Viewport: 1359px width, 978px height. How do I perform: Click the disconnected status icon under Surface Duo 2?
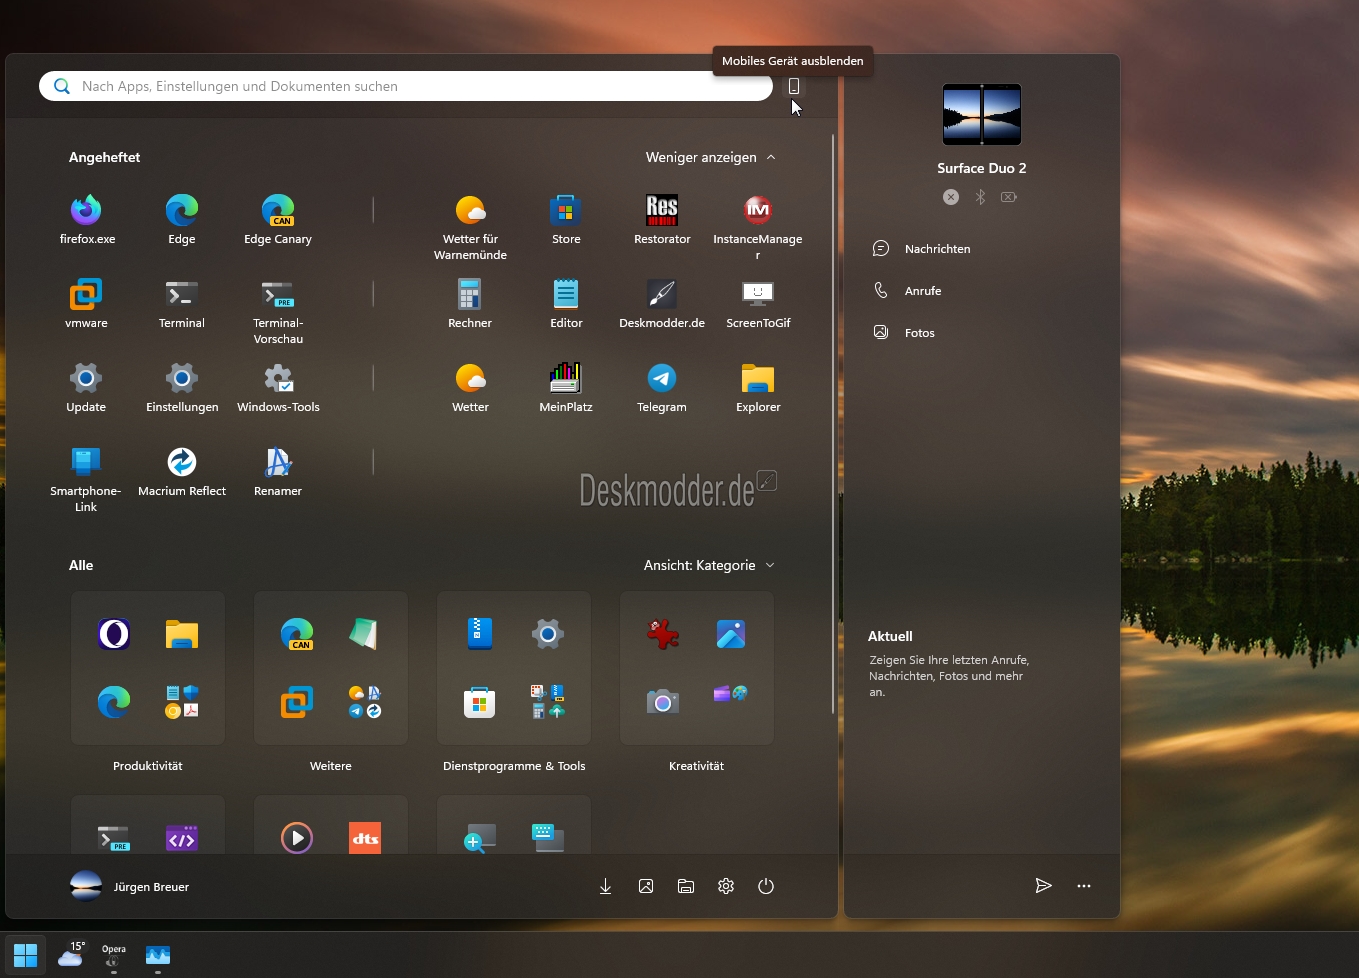click(951, 197)
